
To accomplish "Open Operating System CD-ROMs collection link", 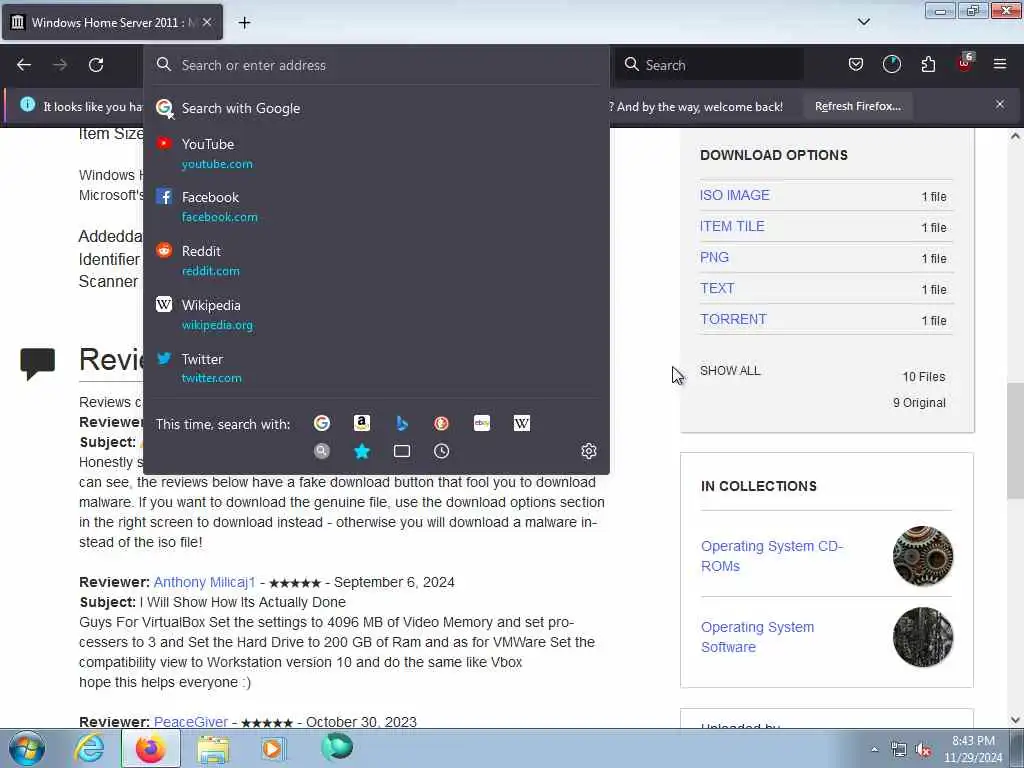I will click(772, 556).
